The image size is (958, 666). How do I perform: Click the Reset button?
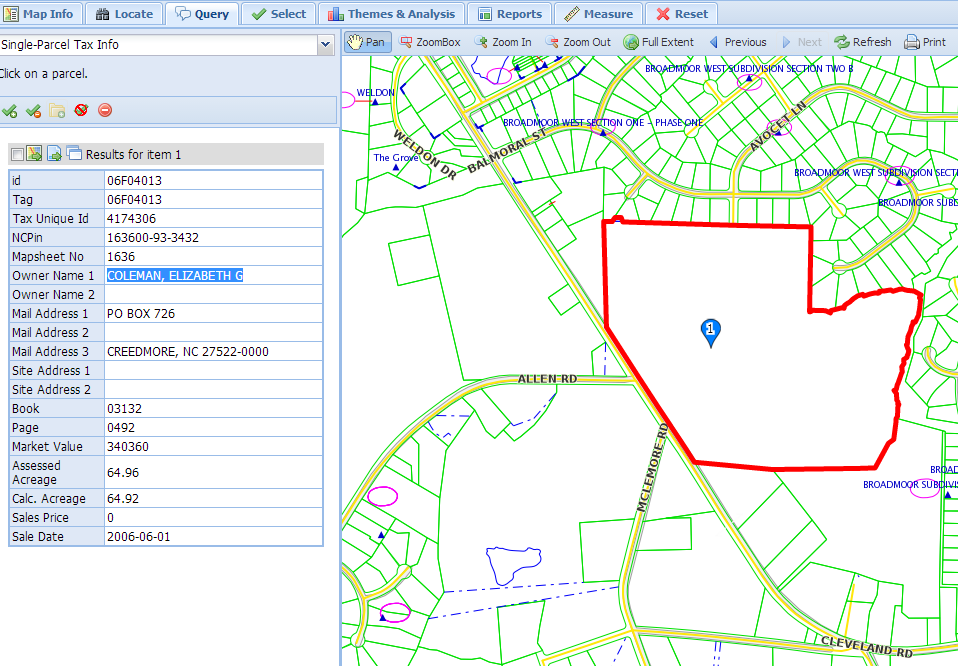click(x=681, y=14)
